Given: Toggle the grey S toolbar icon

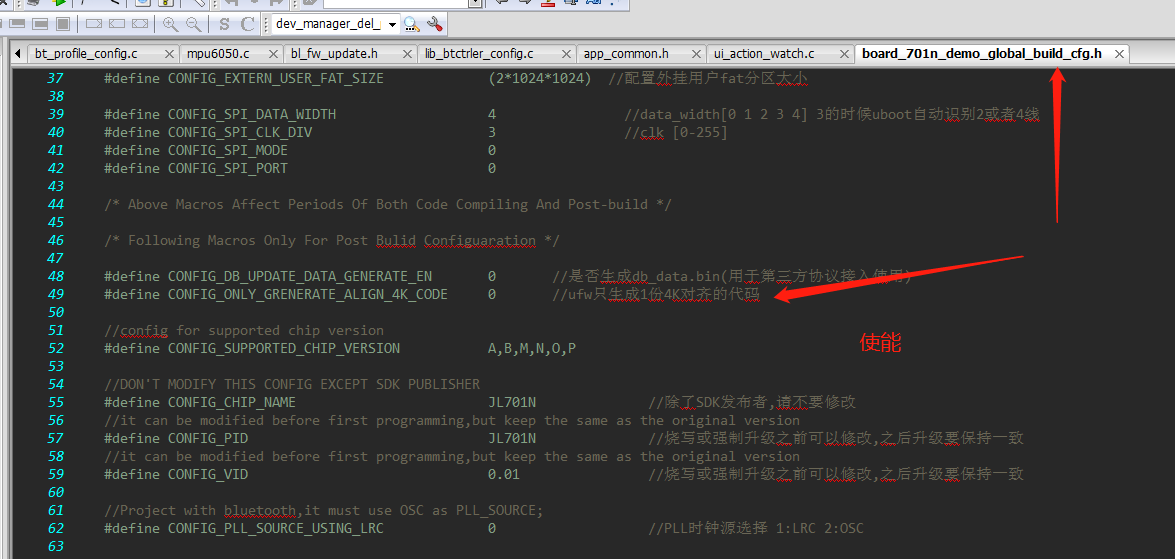Looking at the screenshot, I should point(224,24).
